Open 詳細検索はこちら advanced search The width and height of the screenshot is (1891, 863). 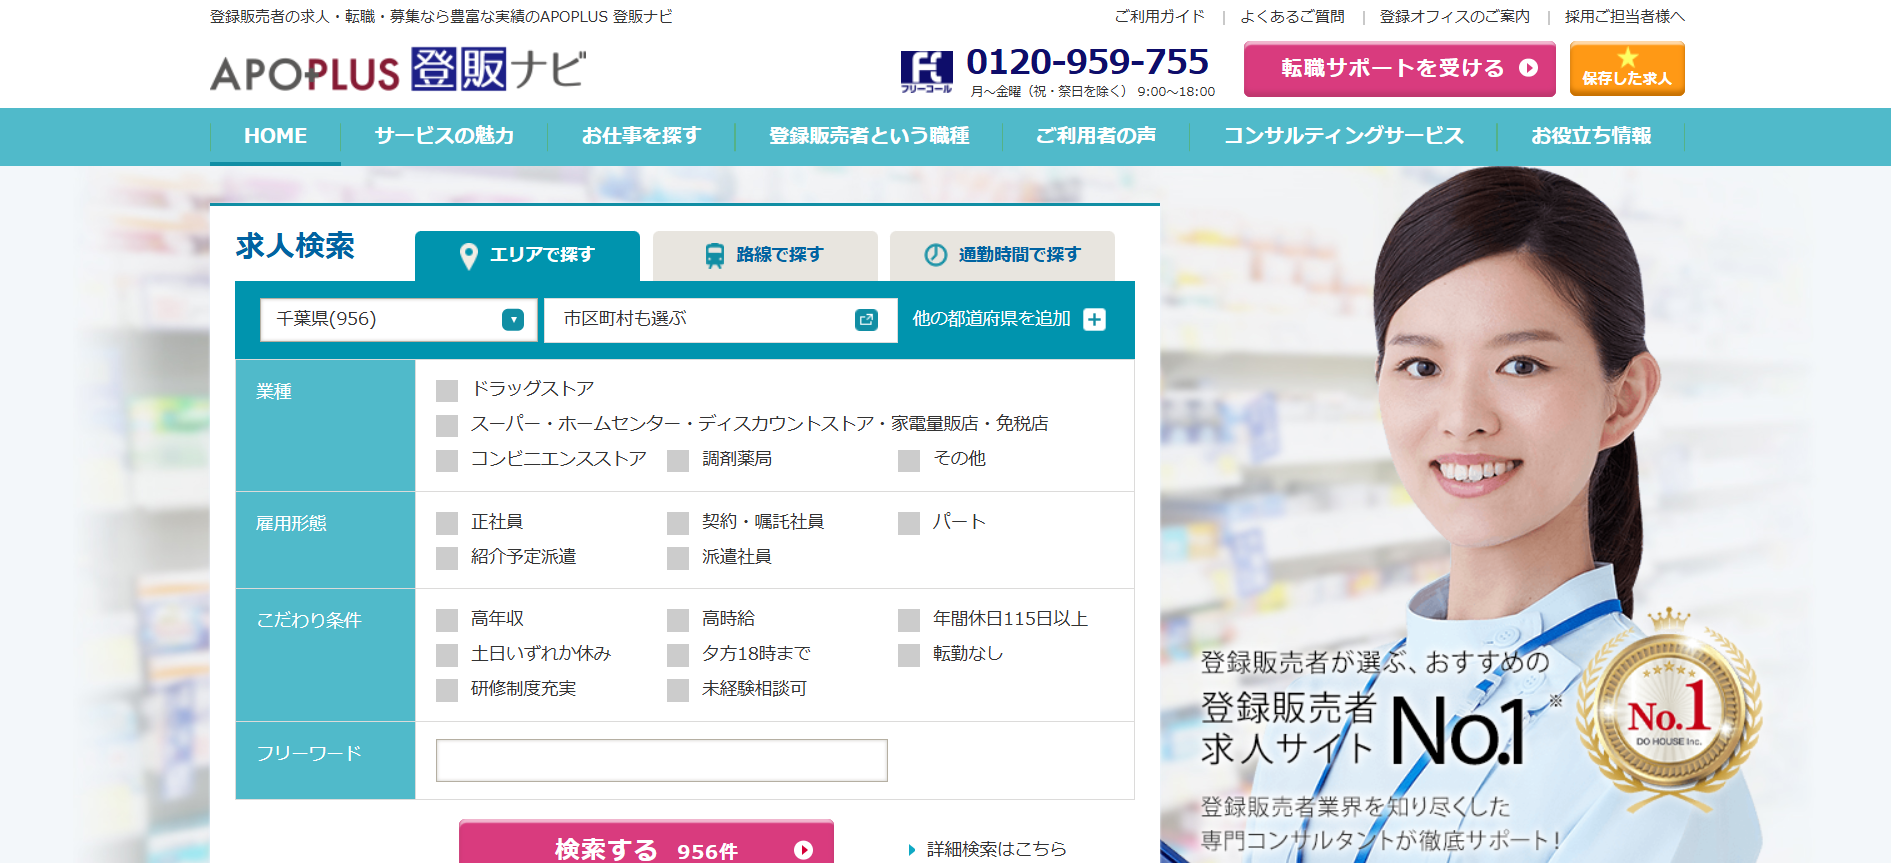pos(995,849)
